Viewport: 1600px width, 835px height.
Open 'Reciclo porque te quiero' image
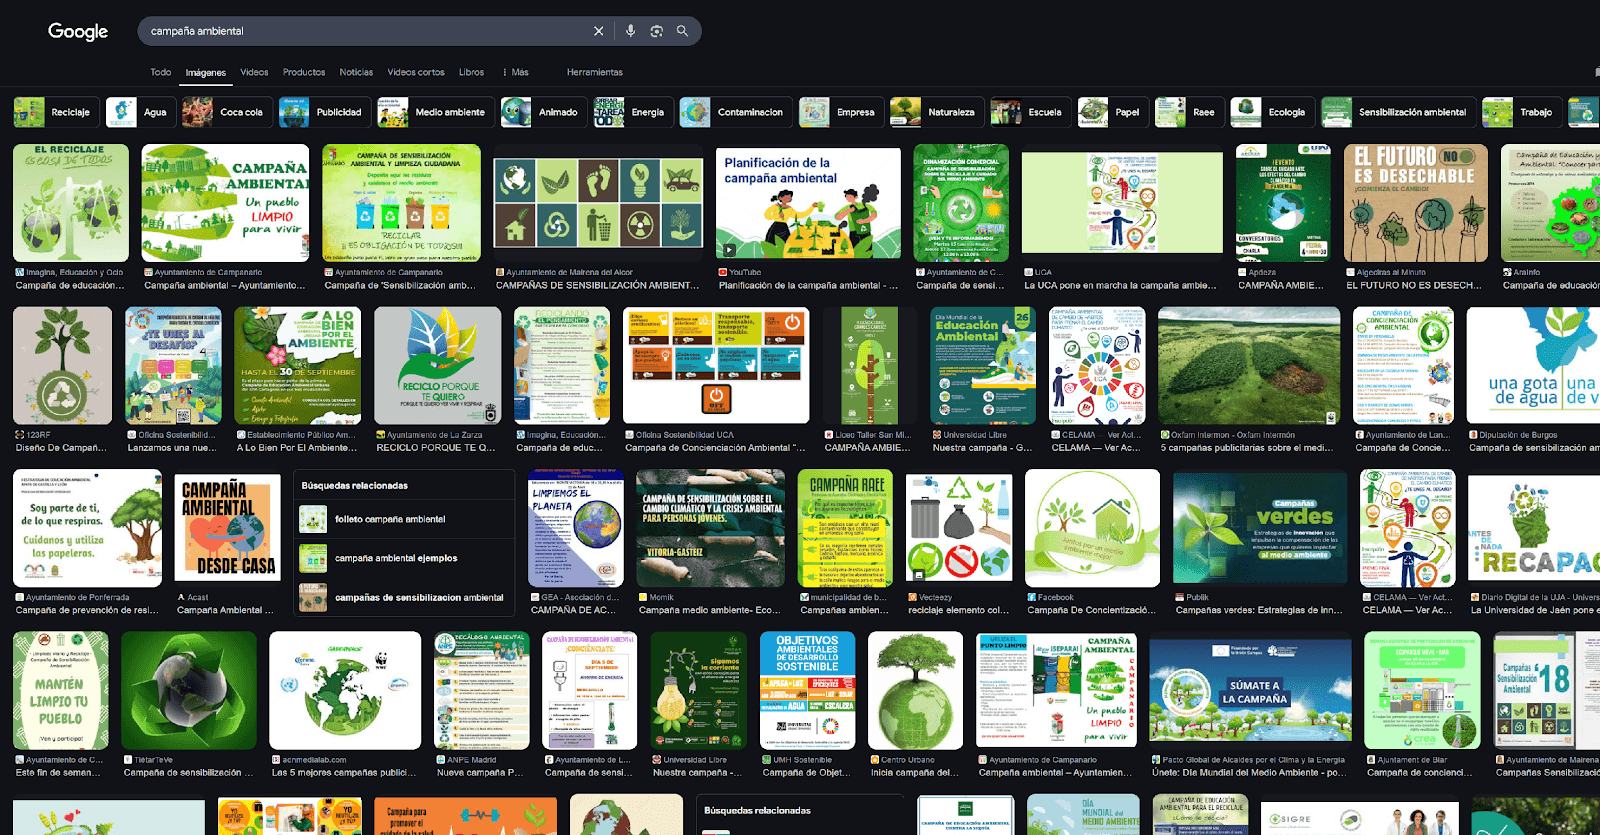tap(437, 366)
